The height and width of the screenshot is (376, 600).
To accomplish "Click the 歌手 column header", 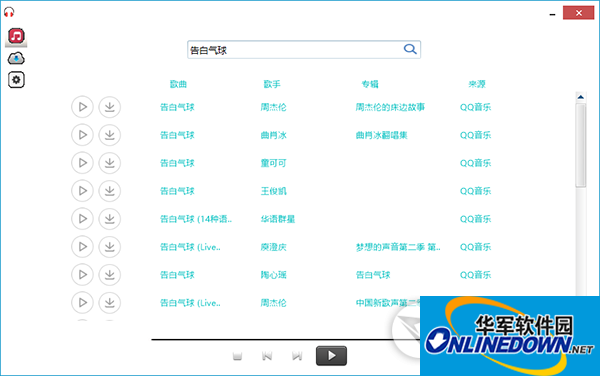I will point(272,84).
